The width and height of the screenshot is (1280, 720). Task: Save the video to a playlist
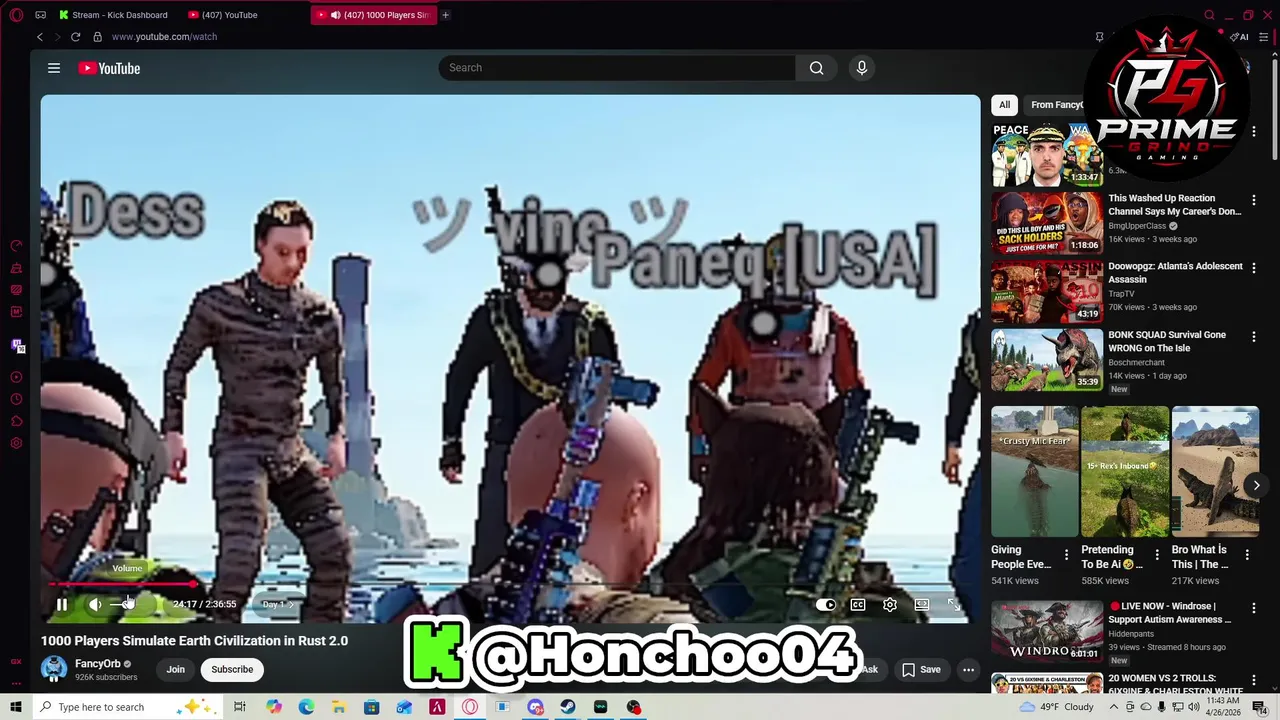921,669
